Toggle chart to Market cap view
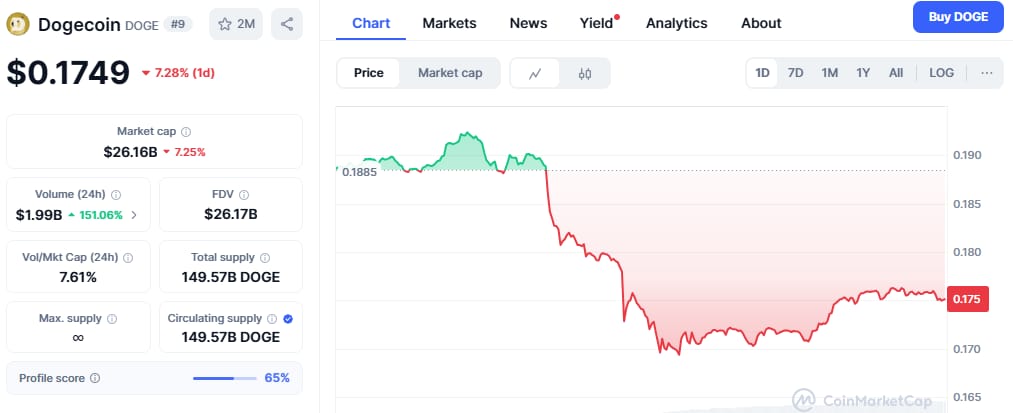1013x413 pixels. [x=450, y=73]
